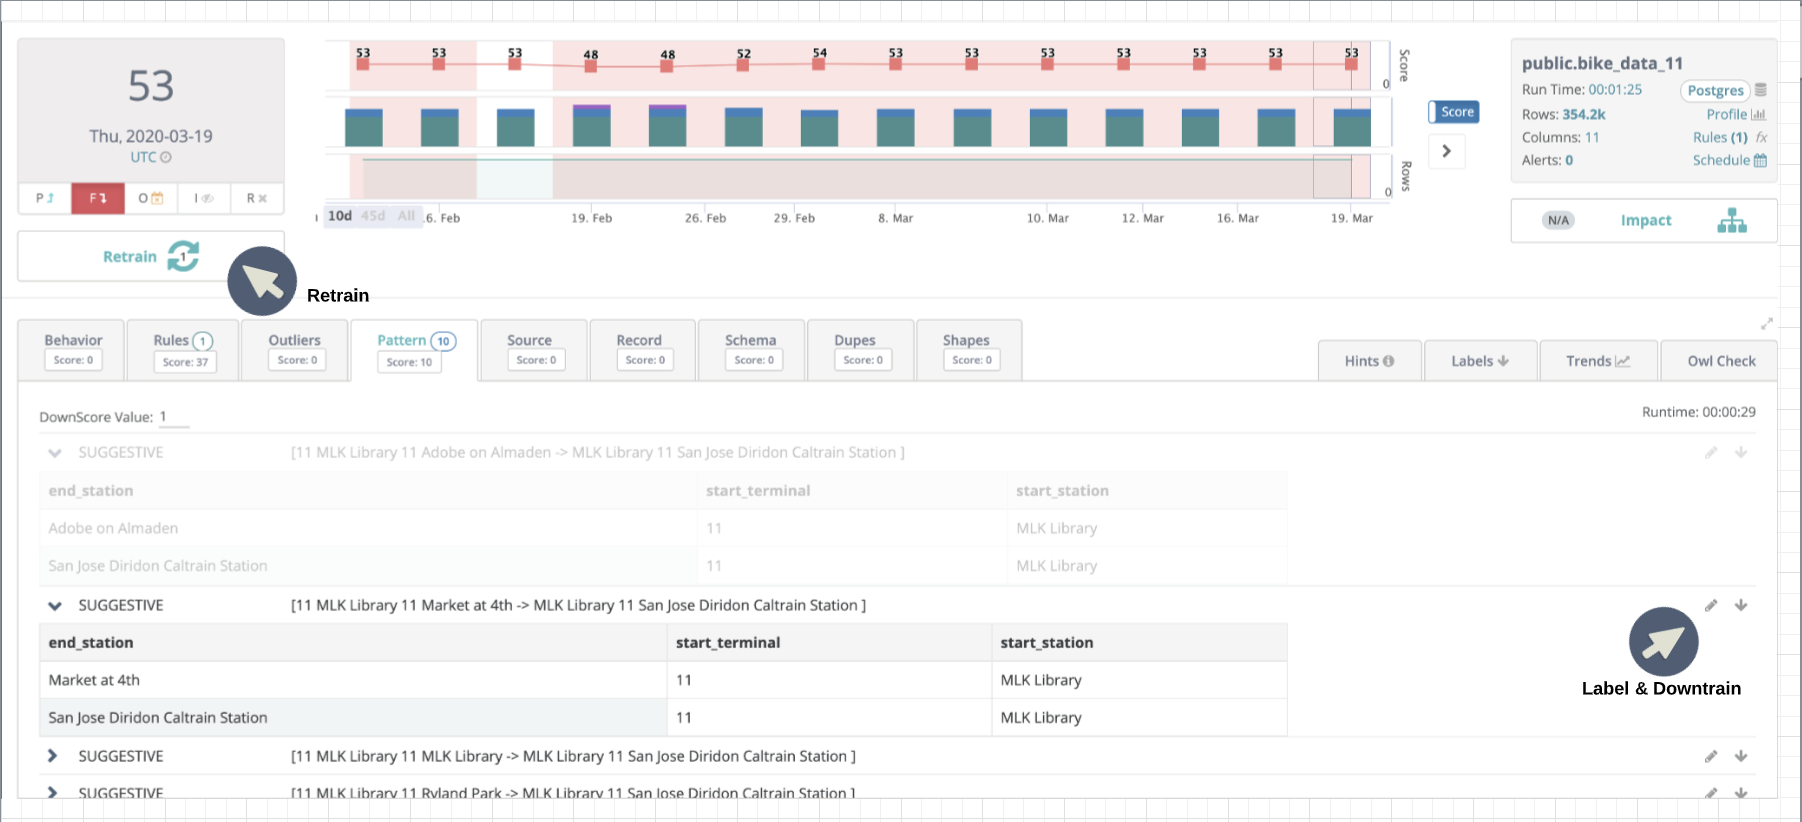1802x822 pixels.
Task: Switch to the Outliers tab
Action: point(295,350)
